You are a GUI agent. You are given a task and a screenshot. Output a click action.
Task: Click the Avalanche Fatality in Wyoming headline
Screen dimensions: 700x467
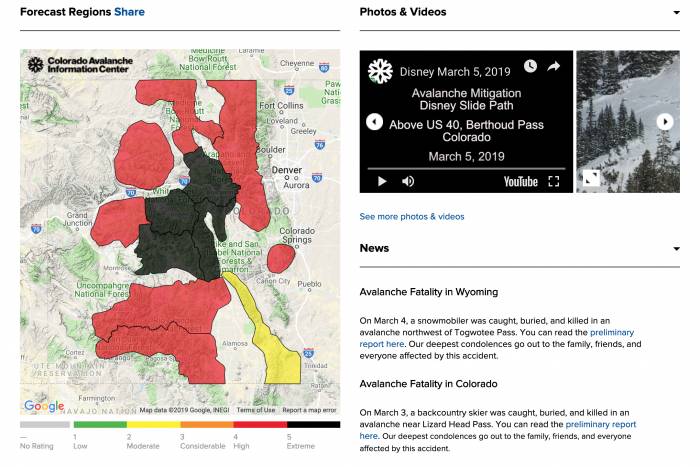pos(429,292)
